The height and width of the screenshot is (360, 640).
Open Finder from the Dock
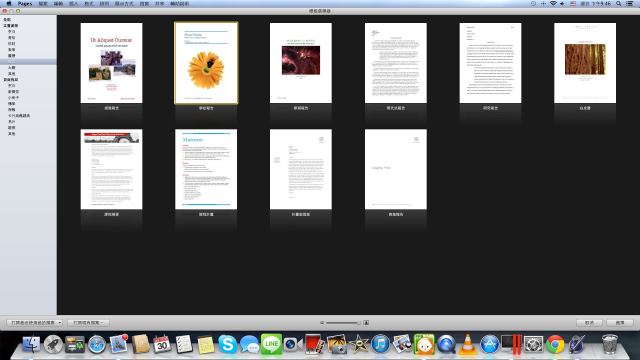point(31,344)
